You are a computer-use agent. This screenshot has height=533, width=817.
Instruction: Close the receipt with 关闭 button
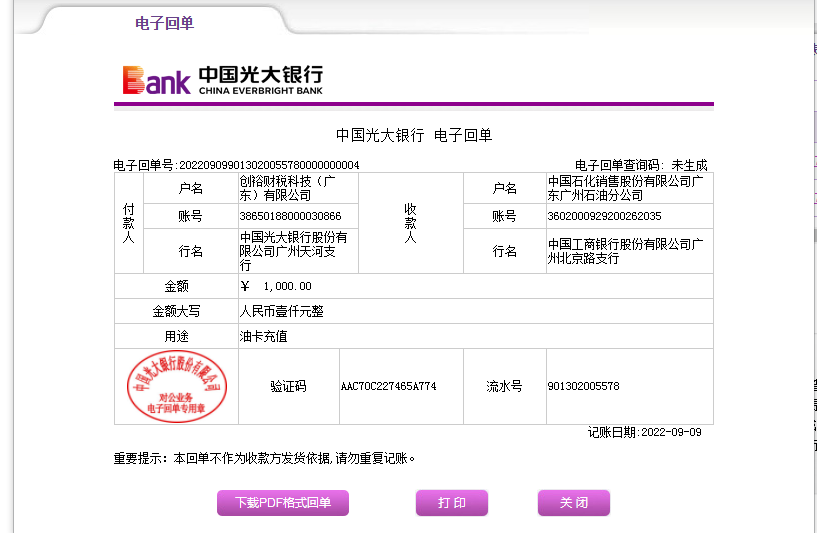coord(573,502)
